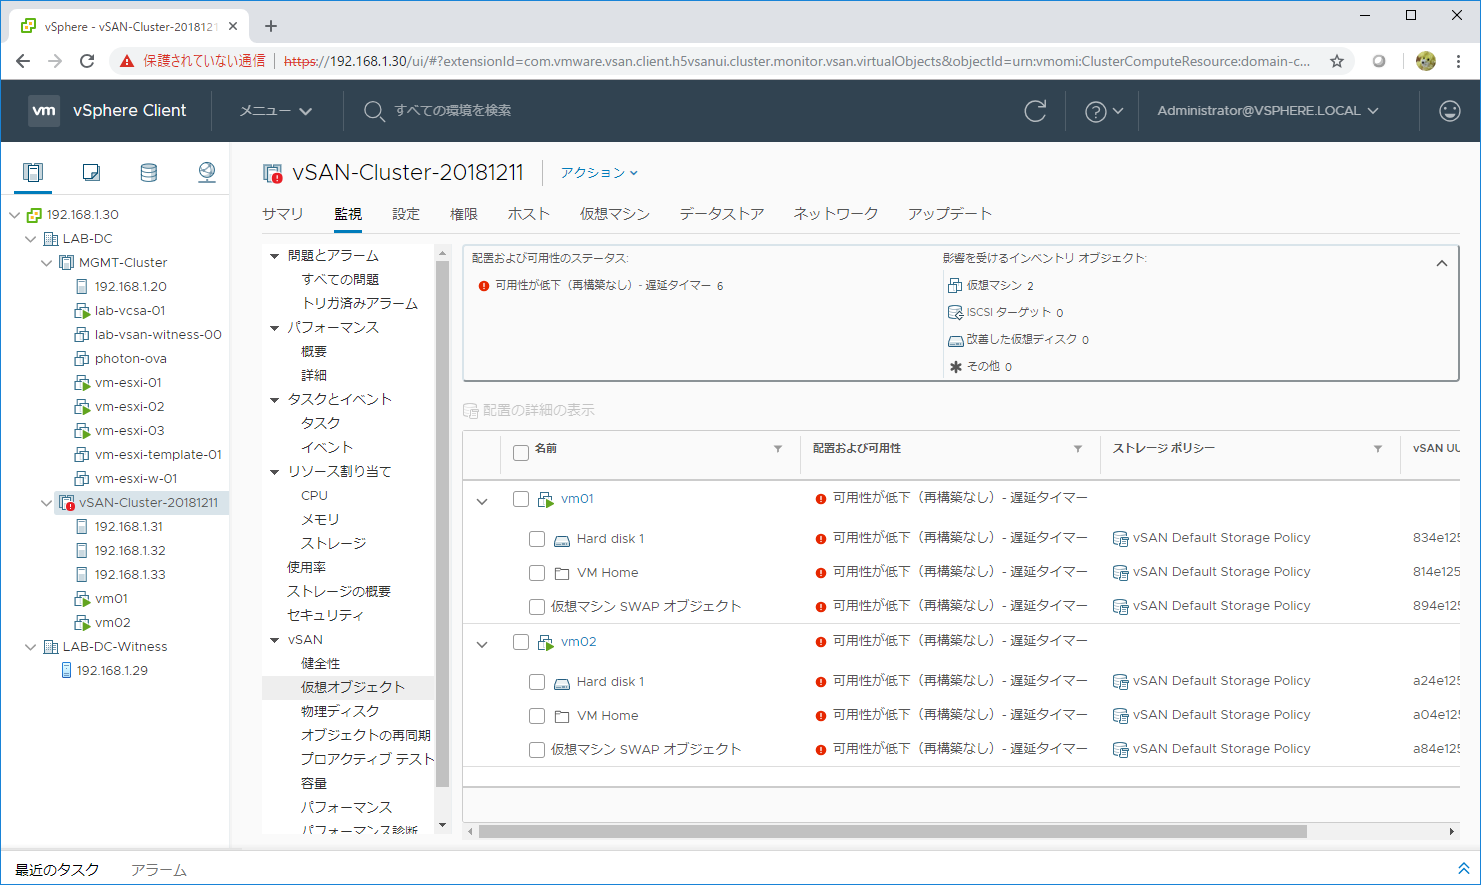1481x885 pixels.
Task: Toggle the select-all checkbox in 名前 header
Action: 521,453
